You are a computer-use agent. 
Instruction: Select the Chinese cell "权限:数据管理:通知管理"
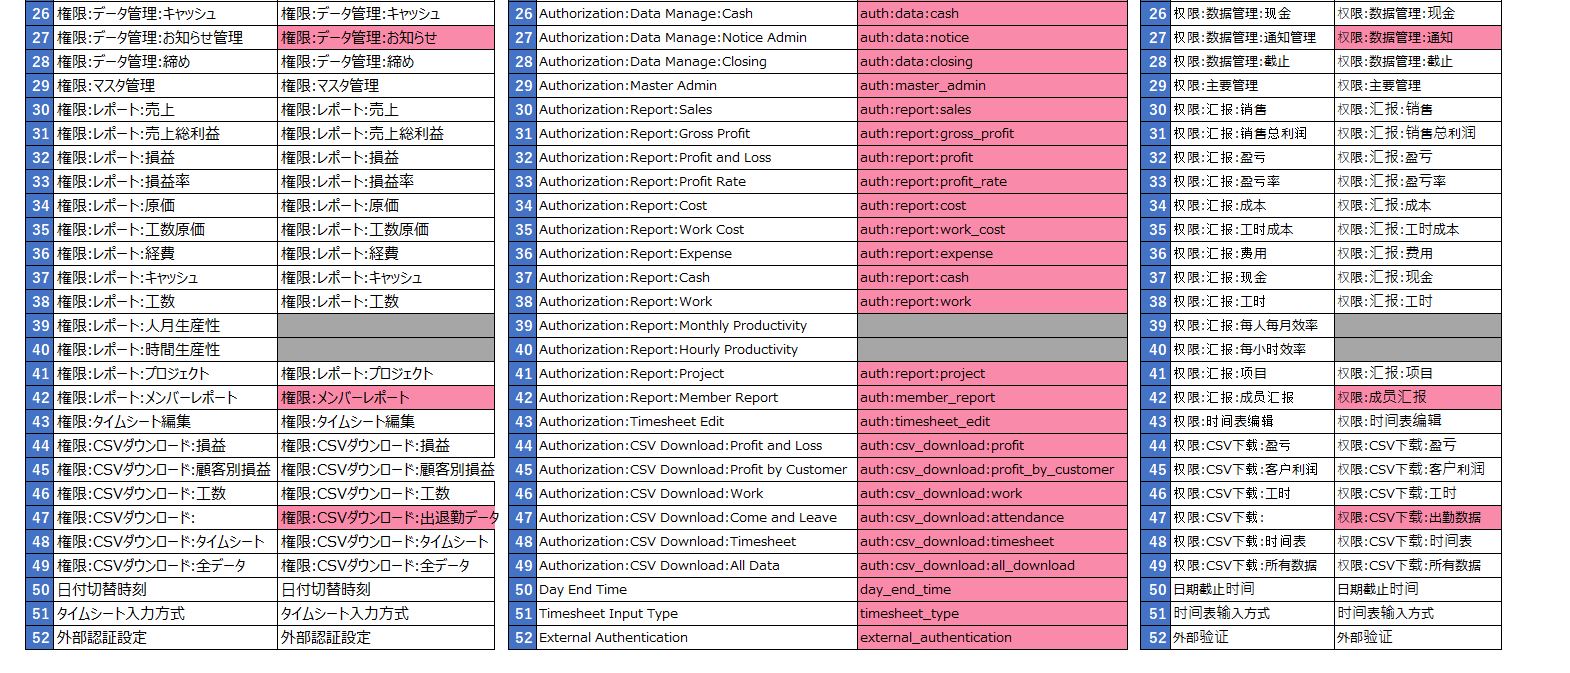(x=1252, y=38)
